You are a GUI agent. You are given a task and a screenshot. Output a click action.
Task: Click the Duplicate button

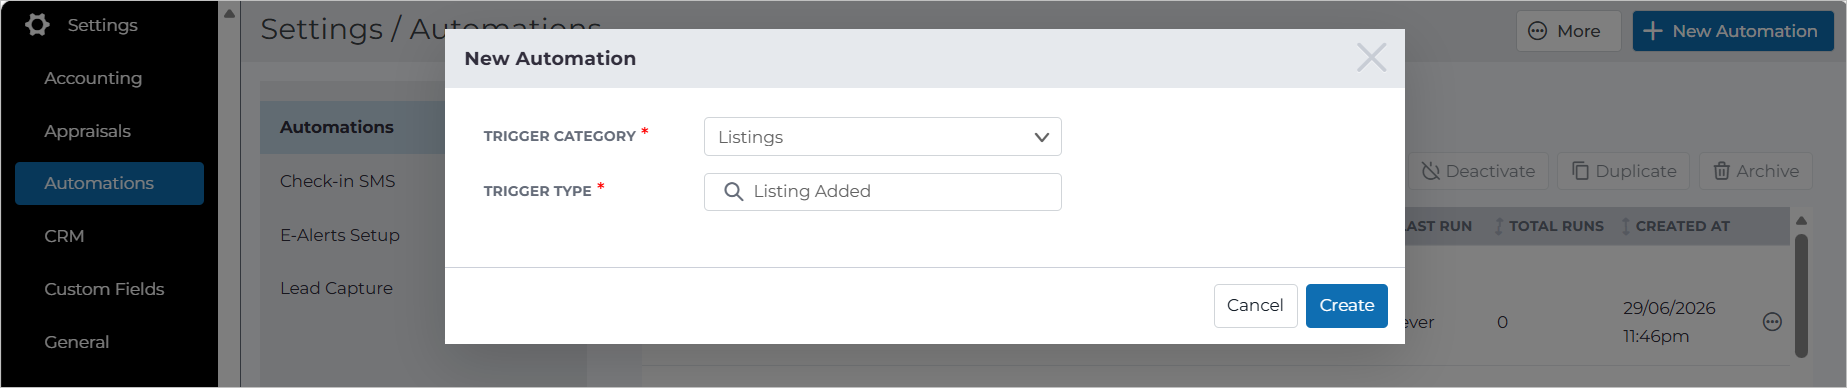point(1624,171)
